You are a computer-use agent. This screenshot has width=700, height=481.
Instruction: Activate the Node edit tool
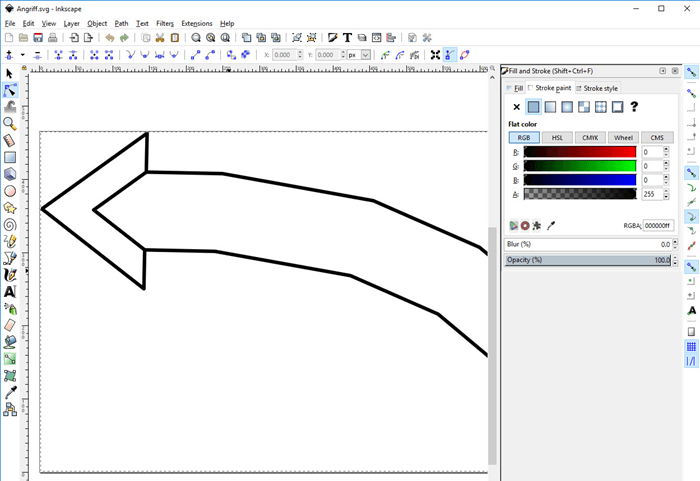tap(10, 90)
